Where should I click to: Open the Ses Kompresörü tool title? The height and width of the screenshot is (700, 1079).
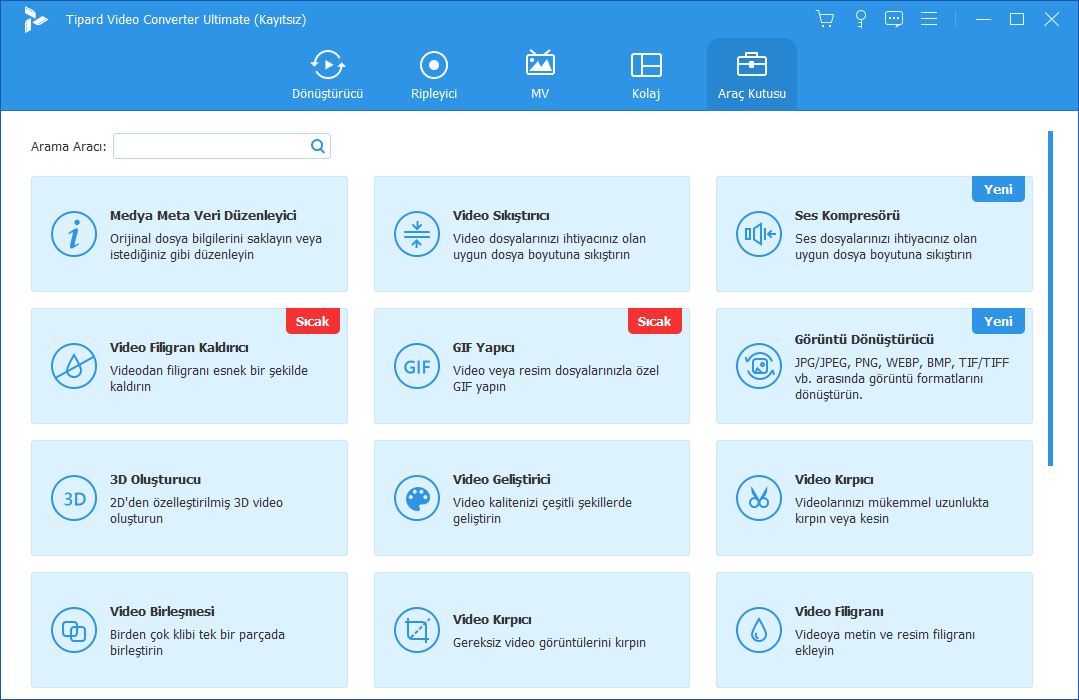click(847, 215)
